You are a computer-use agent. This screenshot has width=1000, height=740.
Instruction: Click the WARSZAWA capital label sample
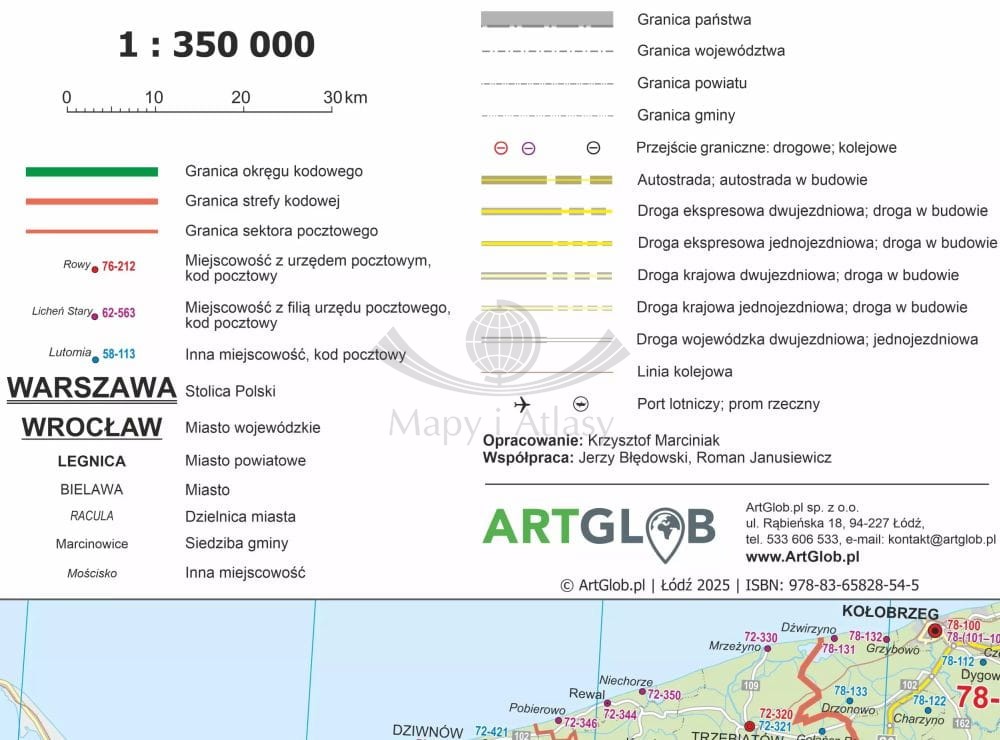[92, 388]
